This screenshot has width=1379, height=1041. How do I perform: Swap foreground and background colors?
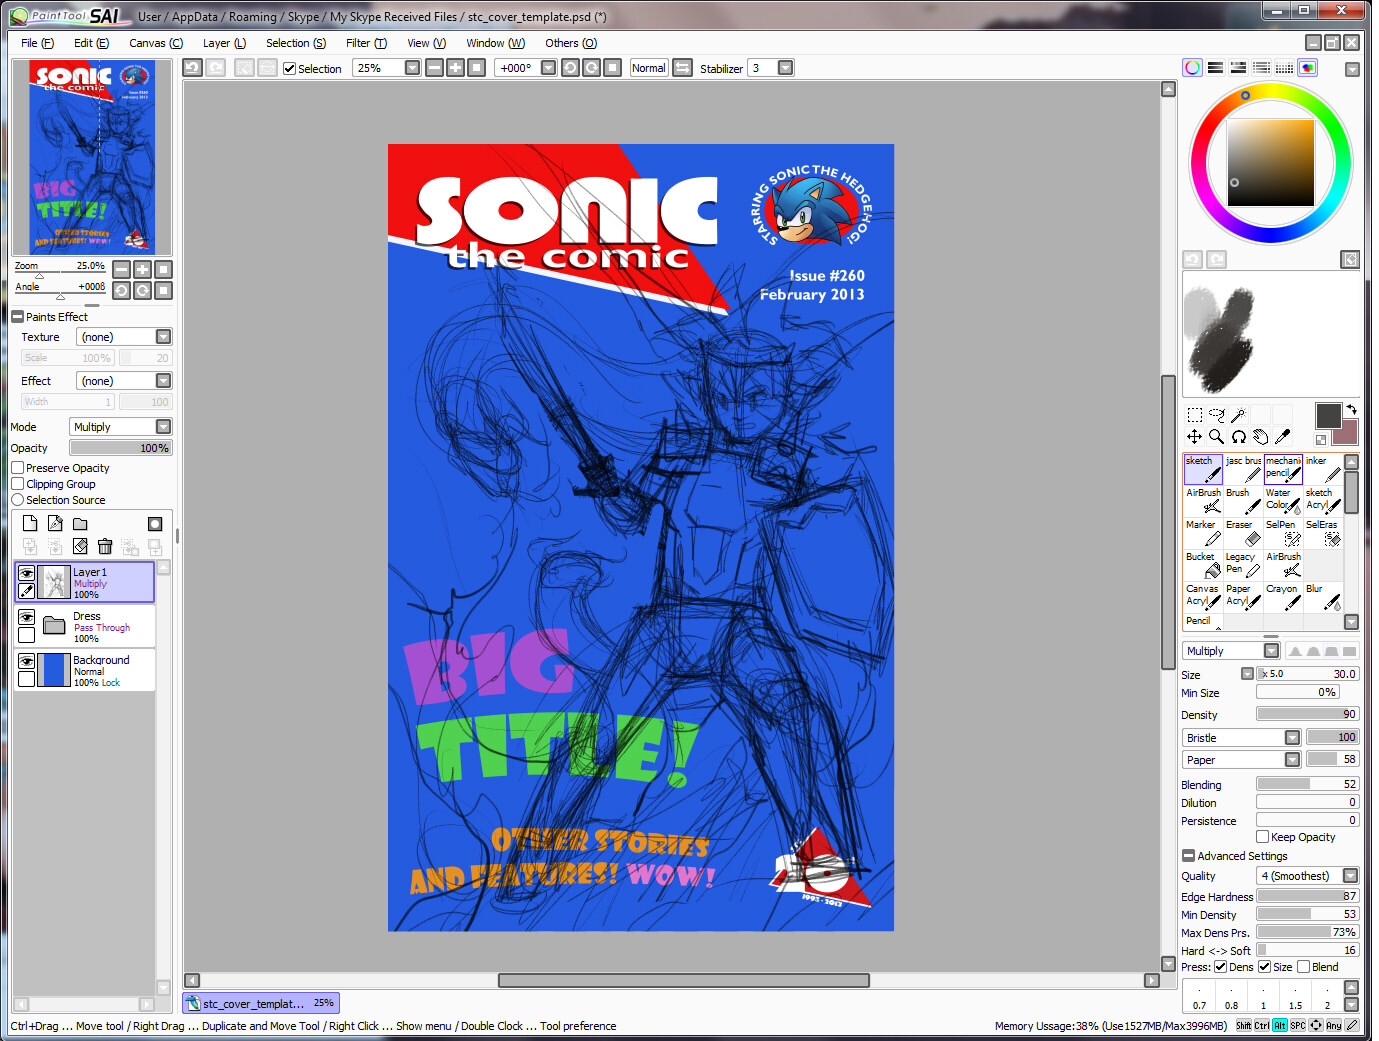tap(1351, 409)
